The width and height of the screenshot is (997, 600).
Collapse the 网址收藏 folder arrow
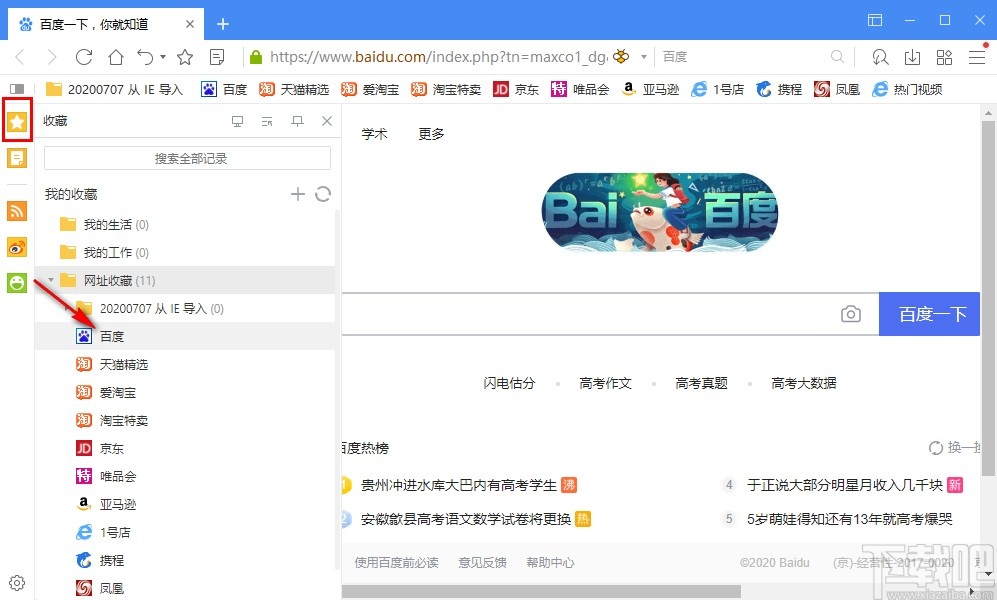coord(51,280)
